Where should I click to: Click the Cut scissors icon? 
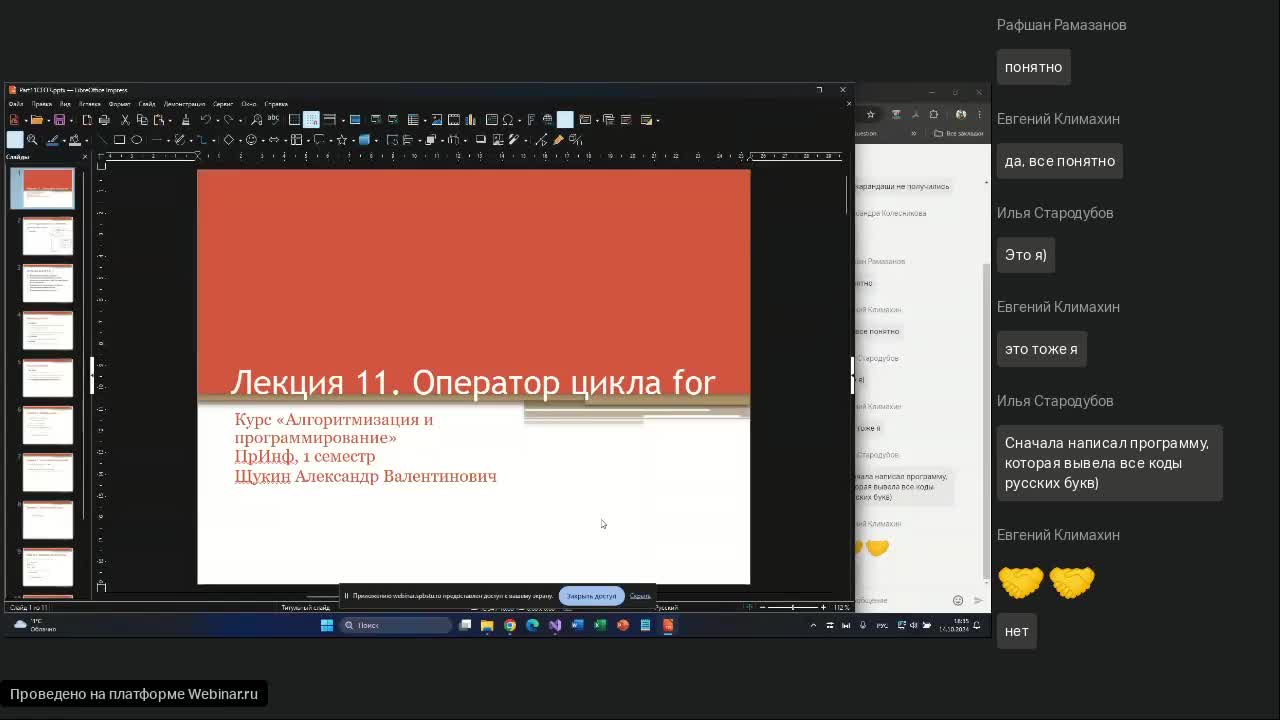125,120
